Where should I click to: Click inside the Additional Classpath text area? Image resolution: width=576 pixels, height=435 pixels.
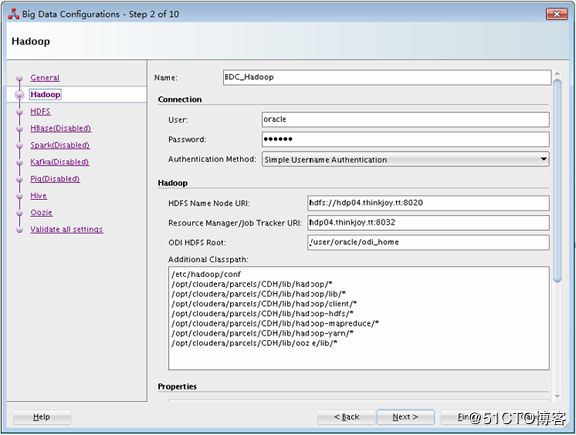359,318
